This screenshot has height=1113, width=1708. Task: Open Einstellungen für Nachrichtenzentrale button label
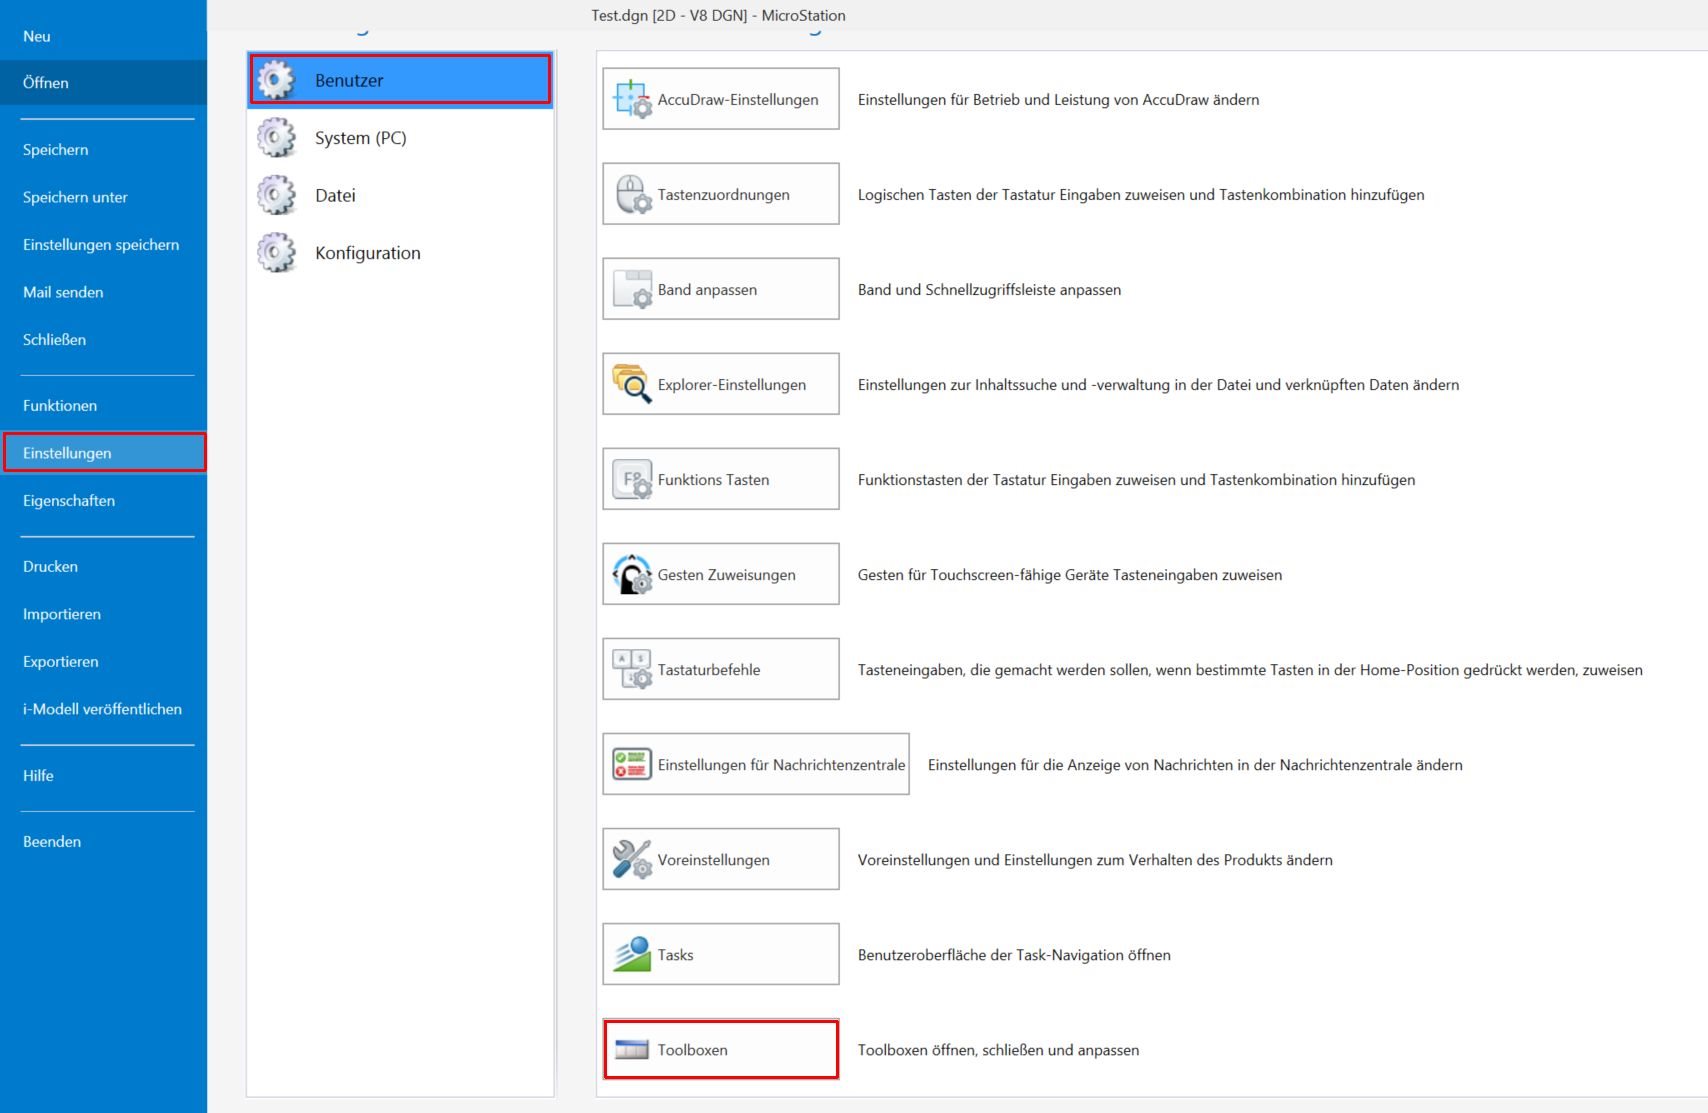781,765
